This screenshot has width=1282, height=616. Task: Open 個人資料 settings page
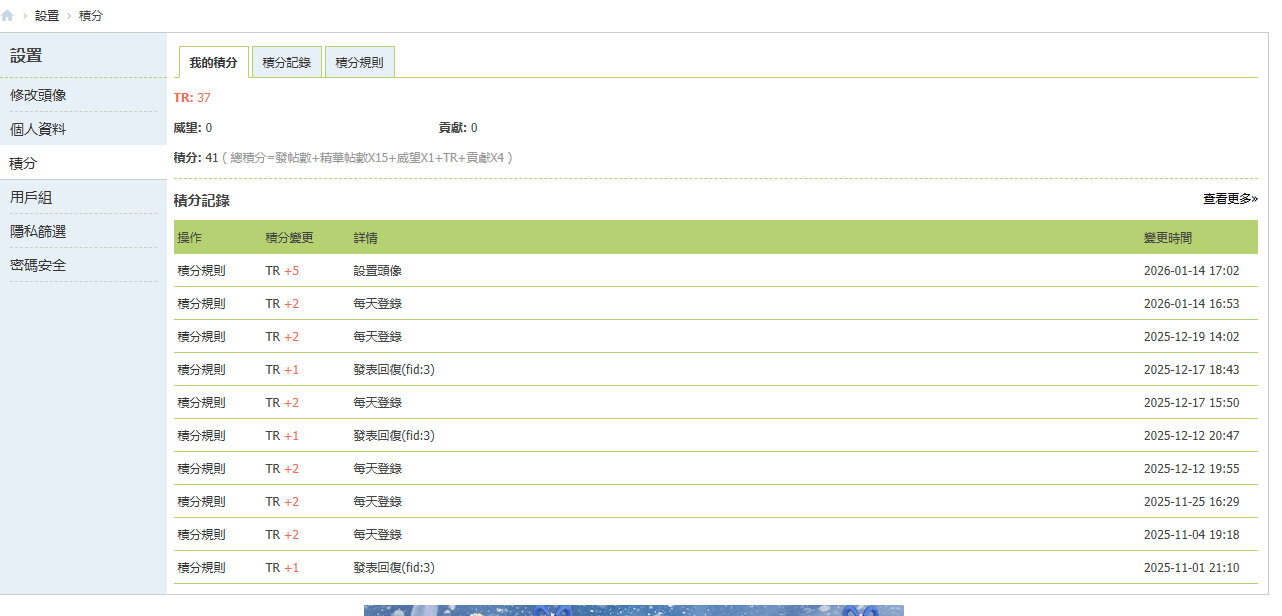pyautogui.click(x=39, y=129)
